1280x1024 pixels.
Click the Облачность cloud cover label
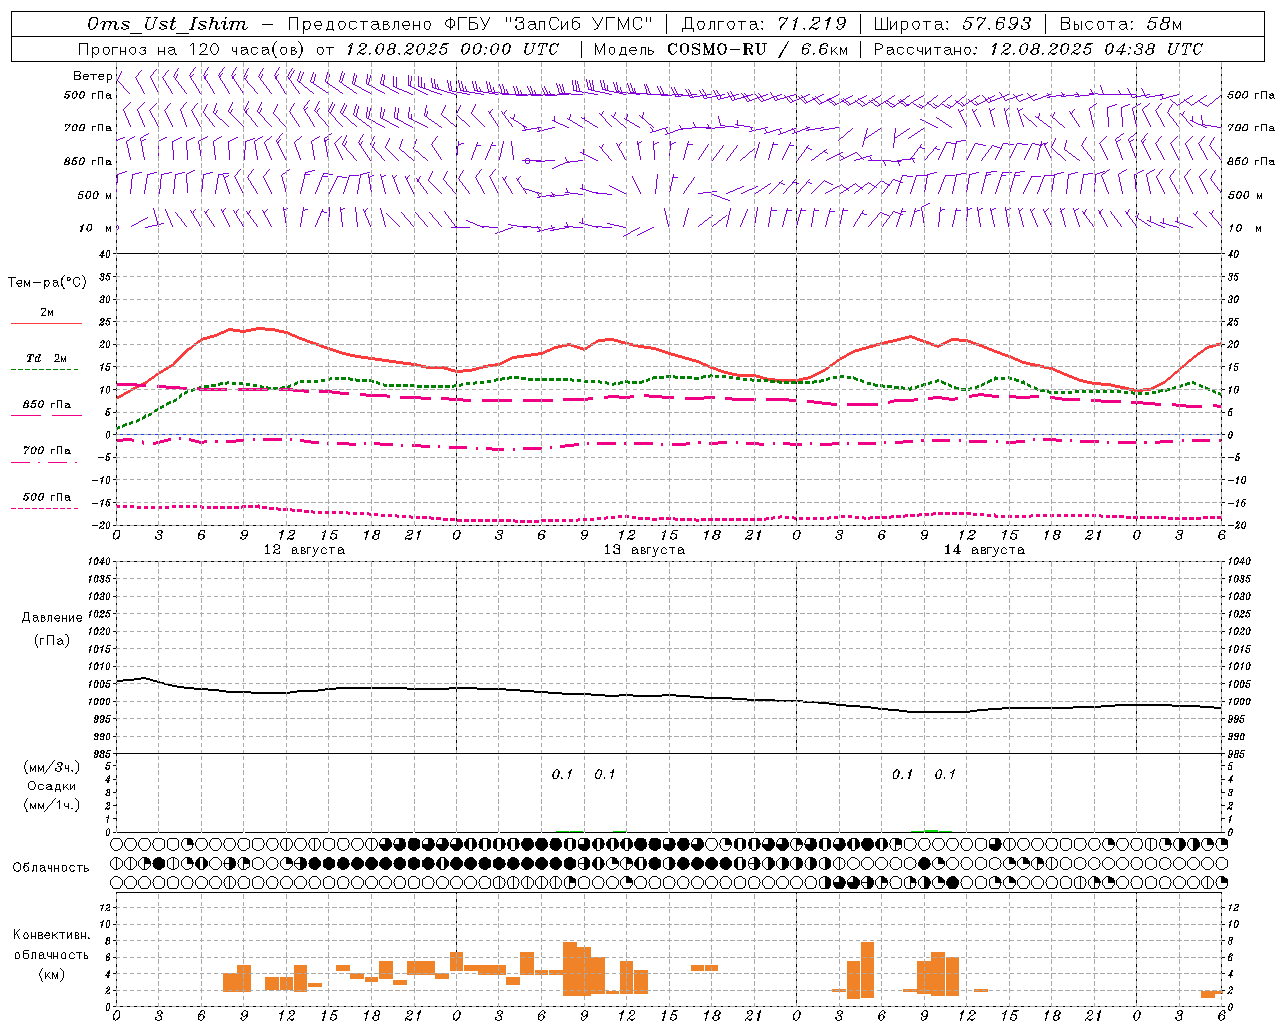[51, 868]
